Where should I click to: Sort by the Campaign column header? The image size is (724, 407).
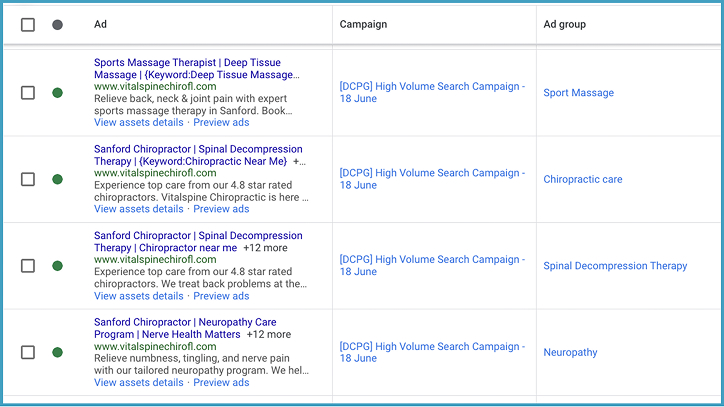(363, 24)
